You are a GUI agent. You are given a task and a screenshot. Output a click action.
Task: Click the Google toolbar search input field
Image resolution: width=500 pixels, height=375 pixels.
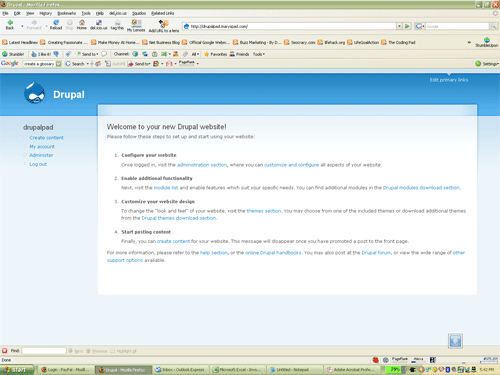point(39,64)
